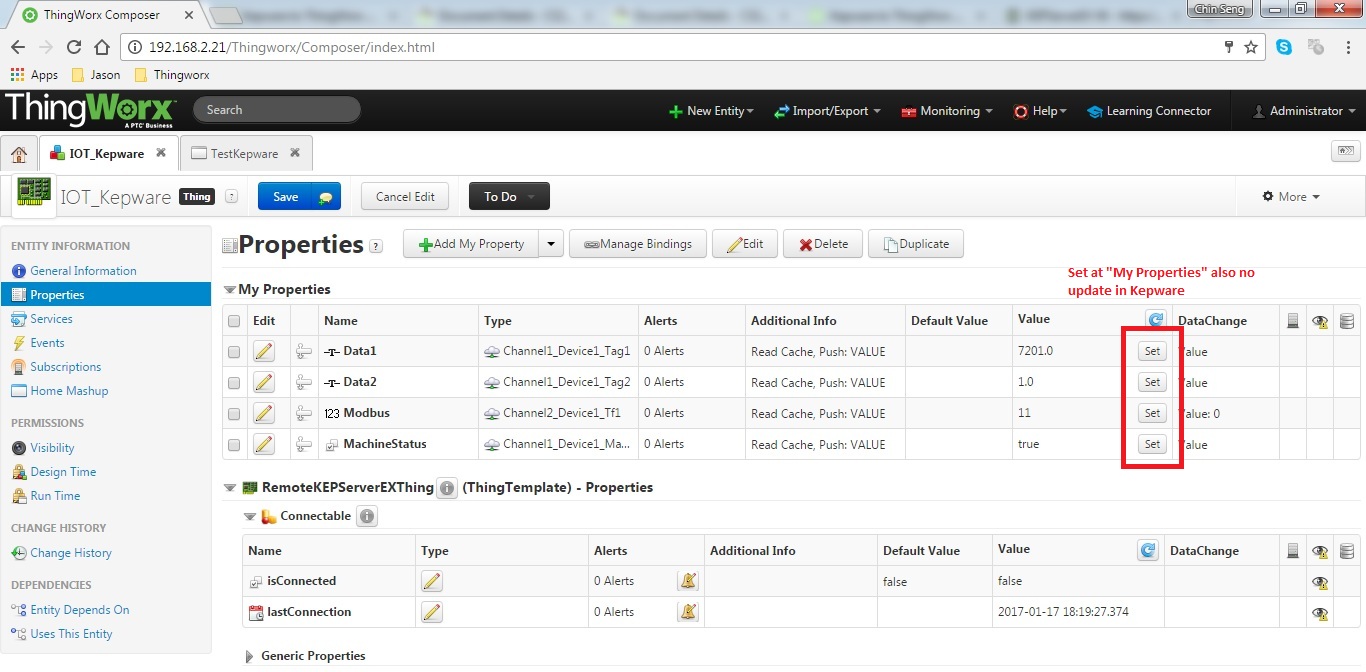The width and height of the screenshot is (1366, 672).
Task: Toggle the eye icon in isConnected row
Action: tap(1320, 582)
